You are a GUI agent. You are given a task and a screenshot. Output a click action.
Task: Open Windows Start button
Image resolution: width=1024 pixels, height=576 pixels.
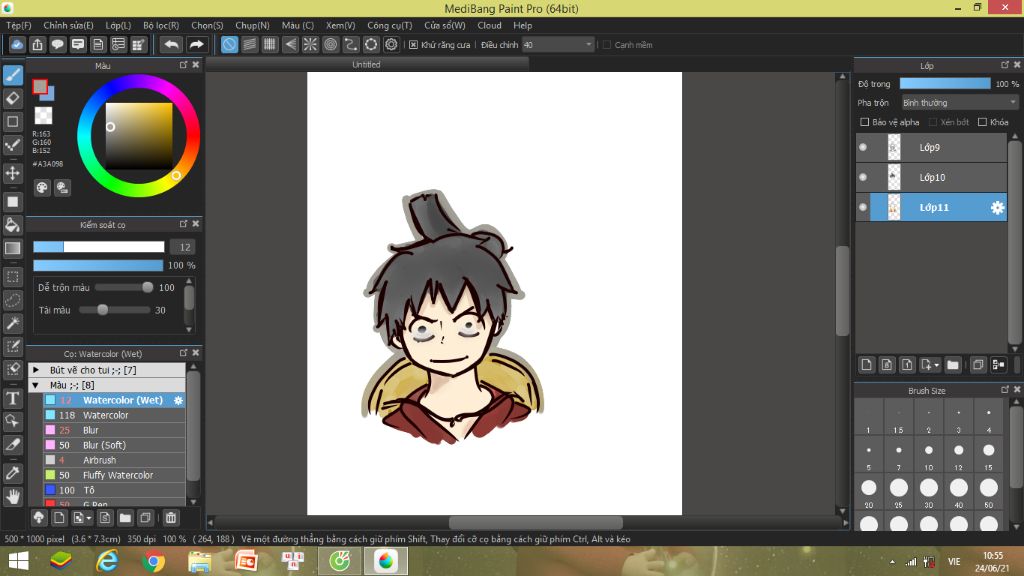pyautogui.click(x=18, y=561)
